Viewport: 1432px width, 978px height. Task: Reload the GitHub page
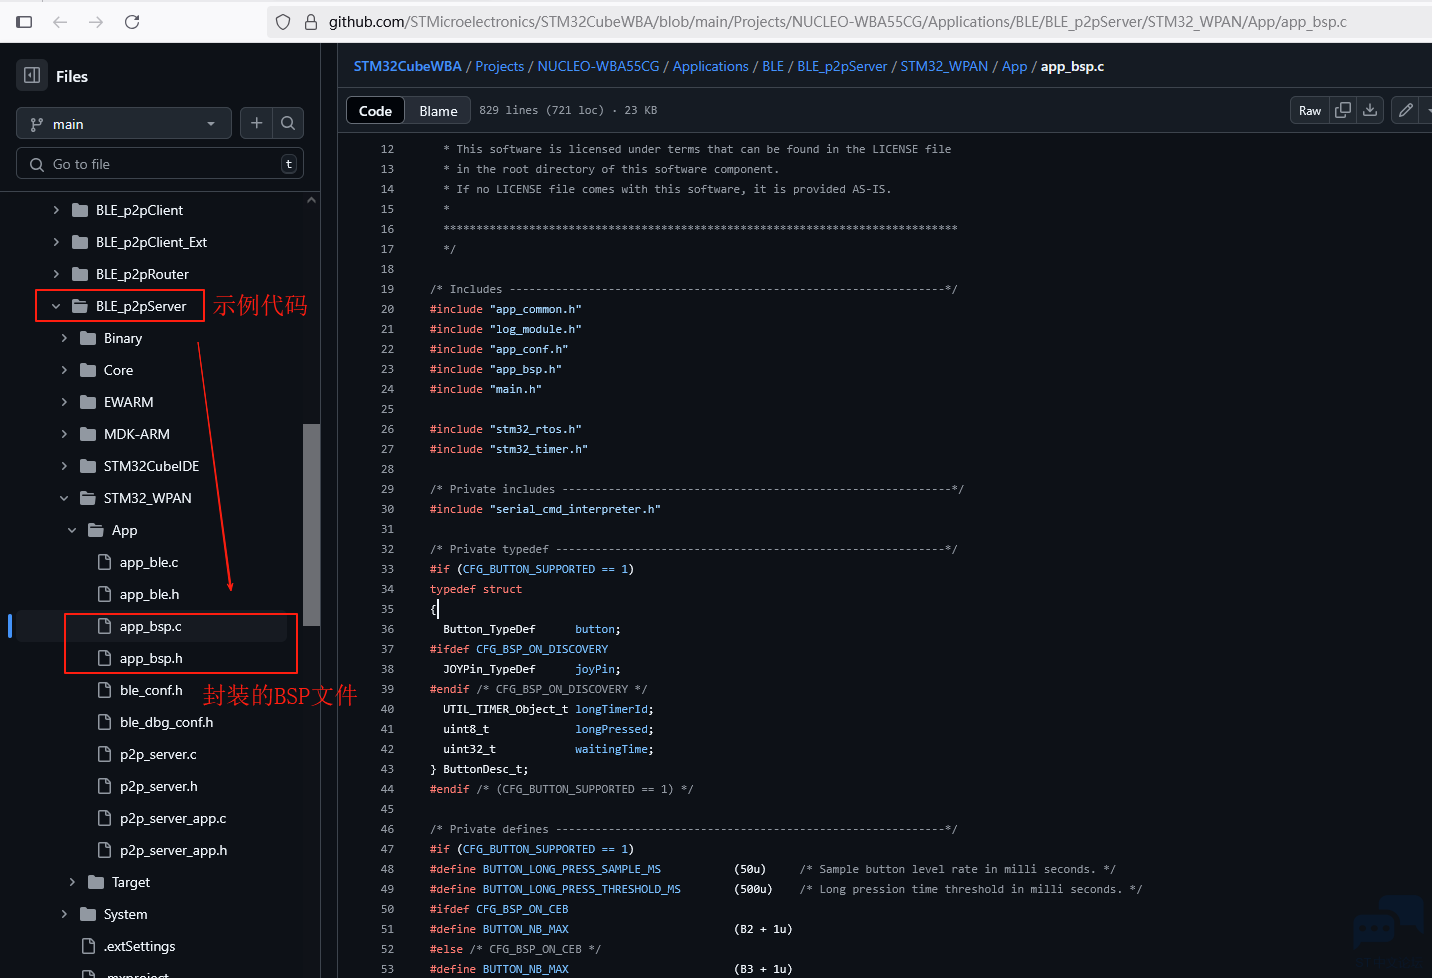[132, 22]
